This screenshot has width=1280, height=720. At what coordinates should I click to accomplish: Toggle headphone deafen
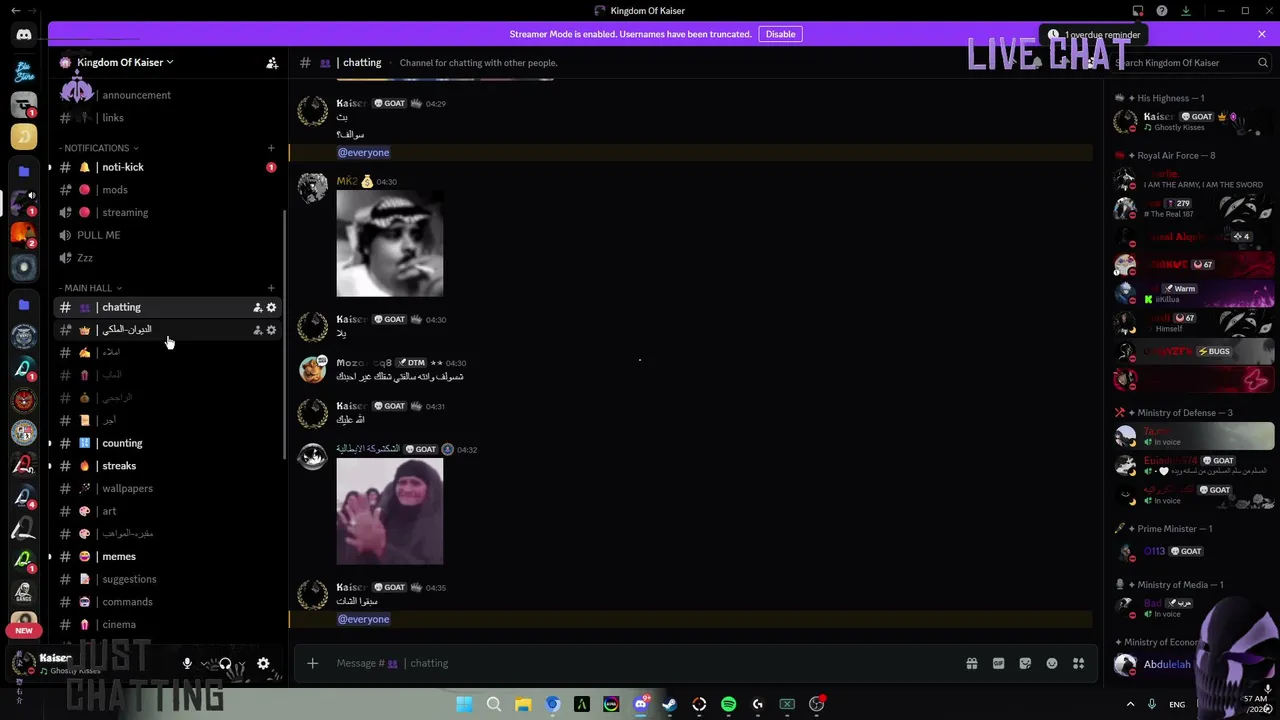[225, 664]
